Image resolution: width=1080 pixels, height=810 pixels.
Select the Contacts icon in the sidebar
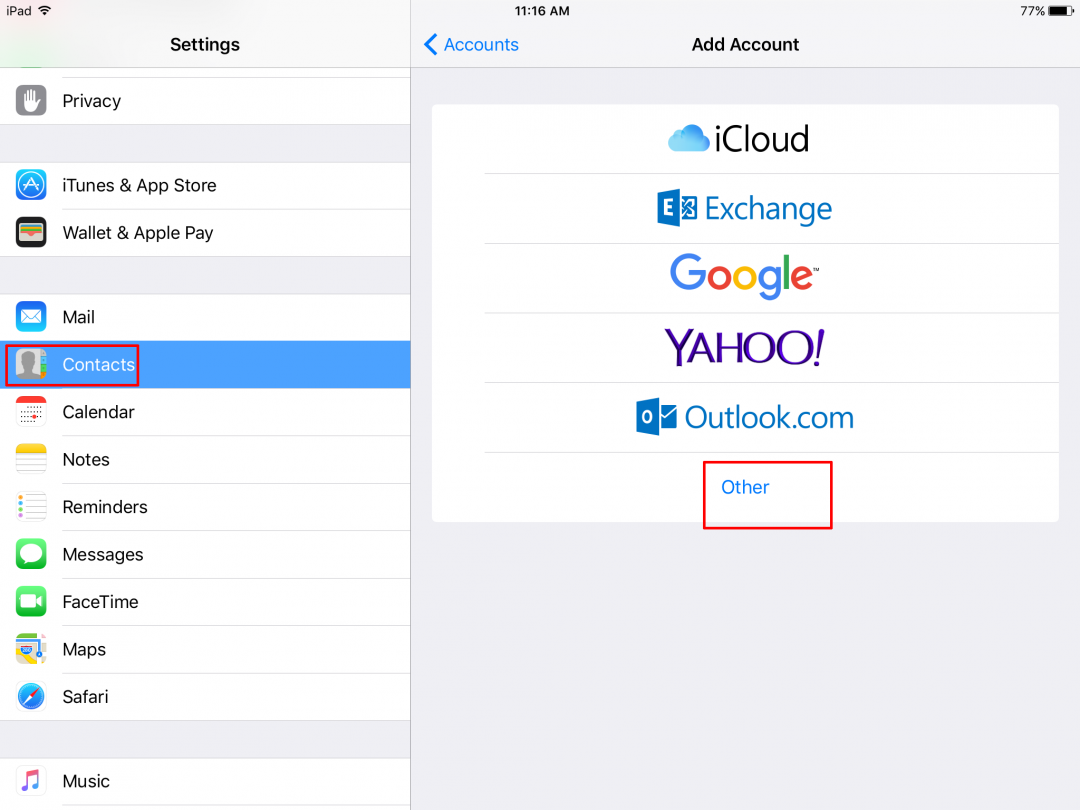[31, 364]
